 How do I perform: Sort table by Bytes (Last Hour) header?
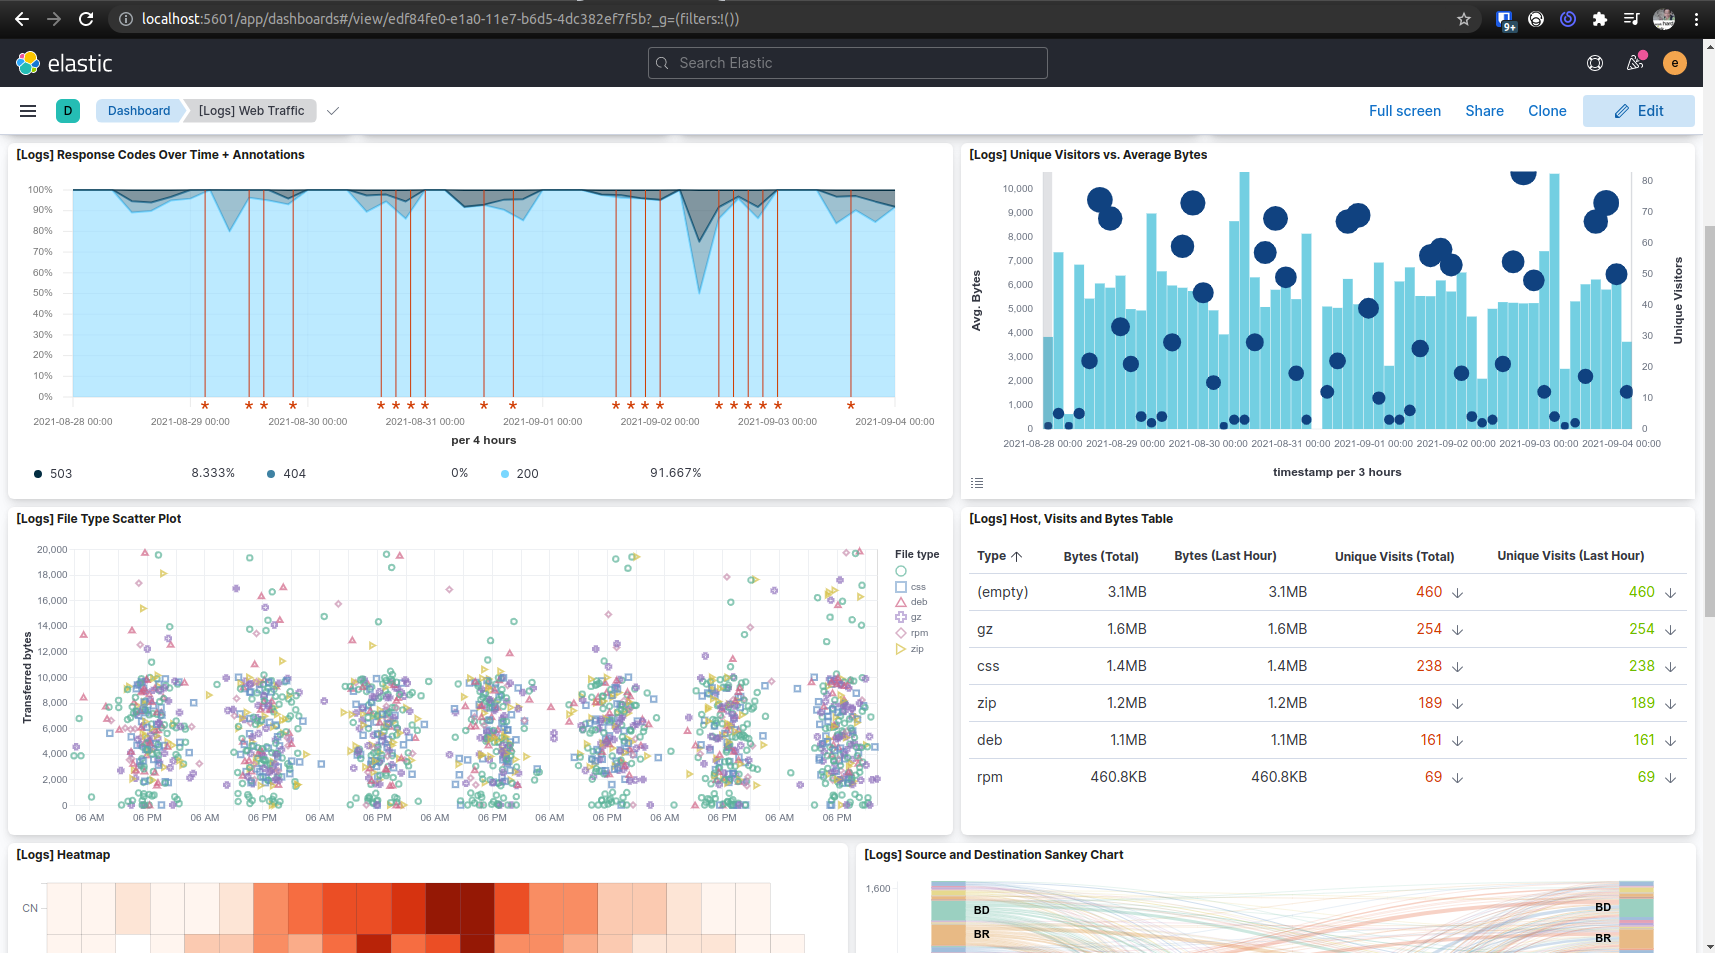point(1225,556)
